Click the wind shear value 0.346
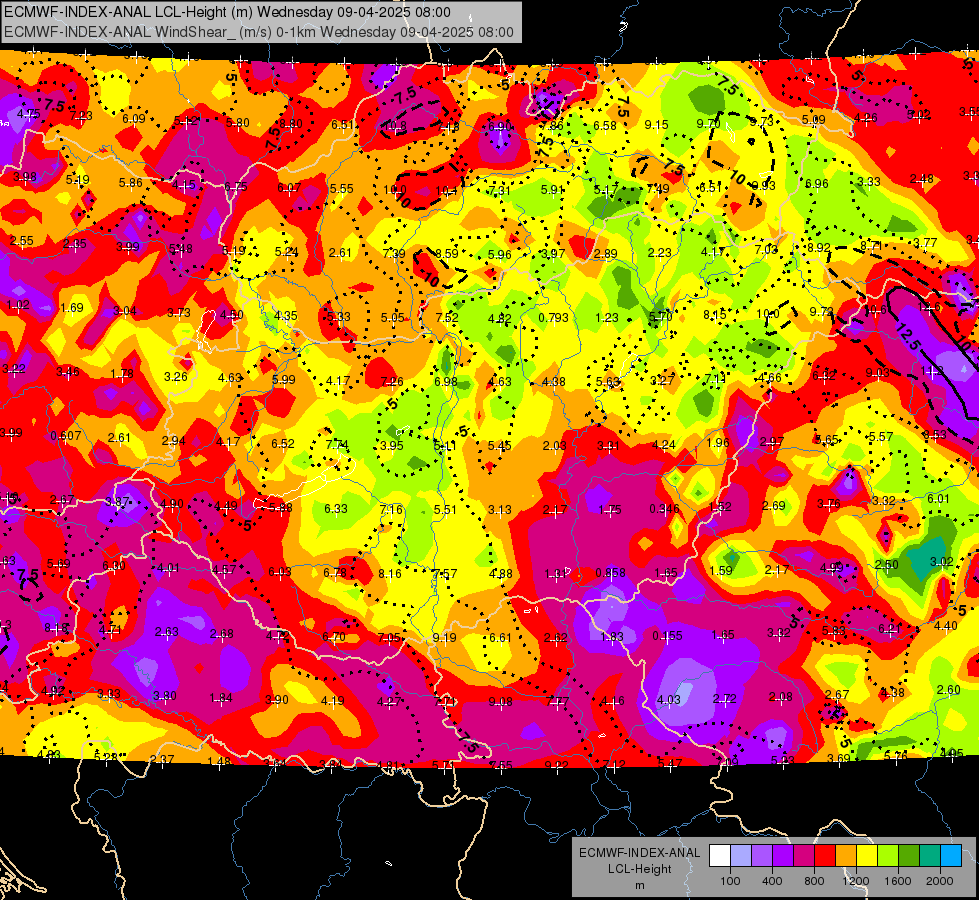 pyautogui.click(x=664, y=509)
